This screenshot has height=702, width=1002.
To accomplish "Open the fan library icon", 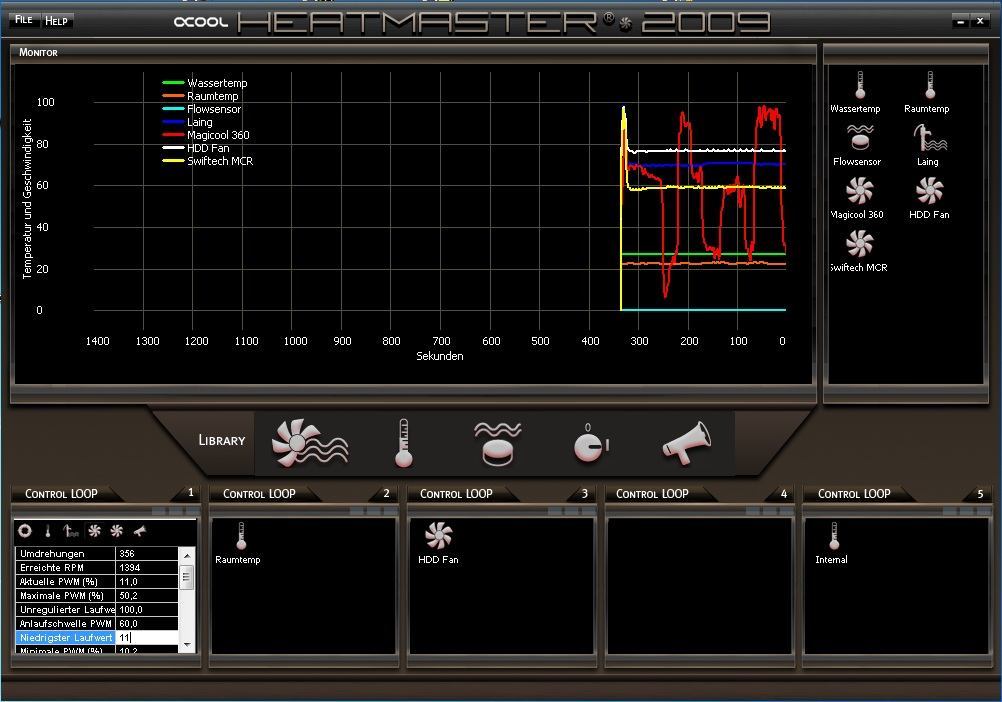I will [310, 443].
